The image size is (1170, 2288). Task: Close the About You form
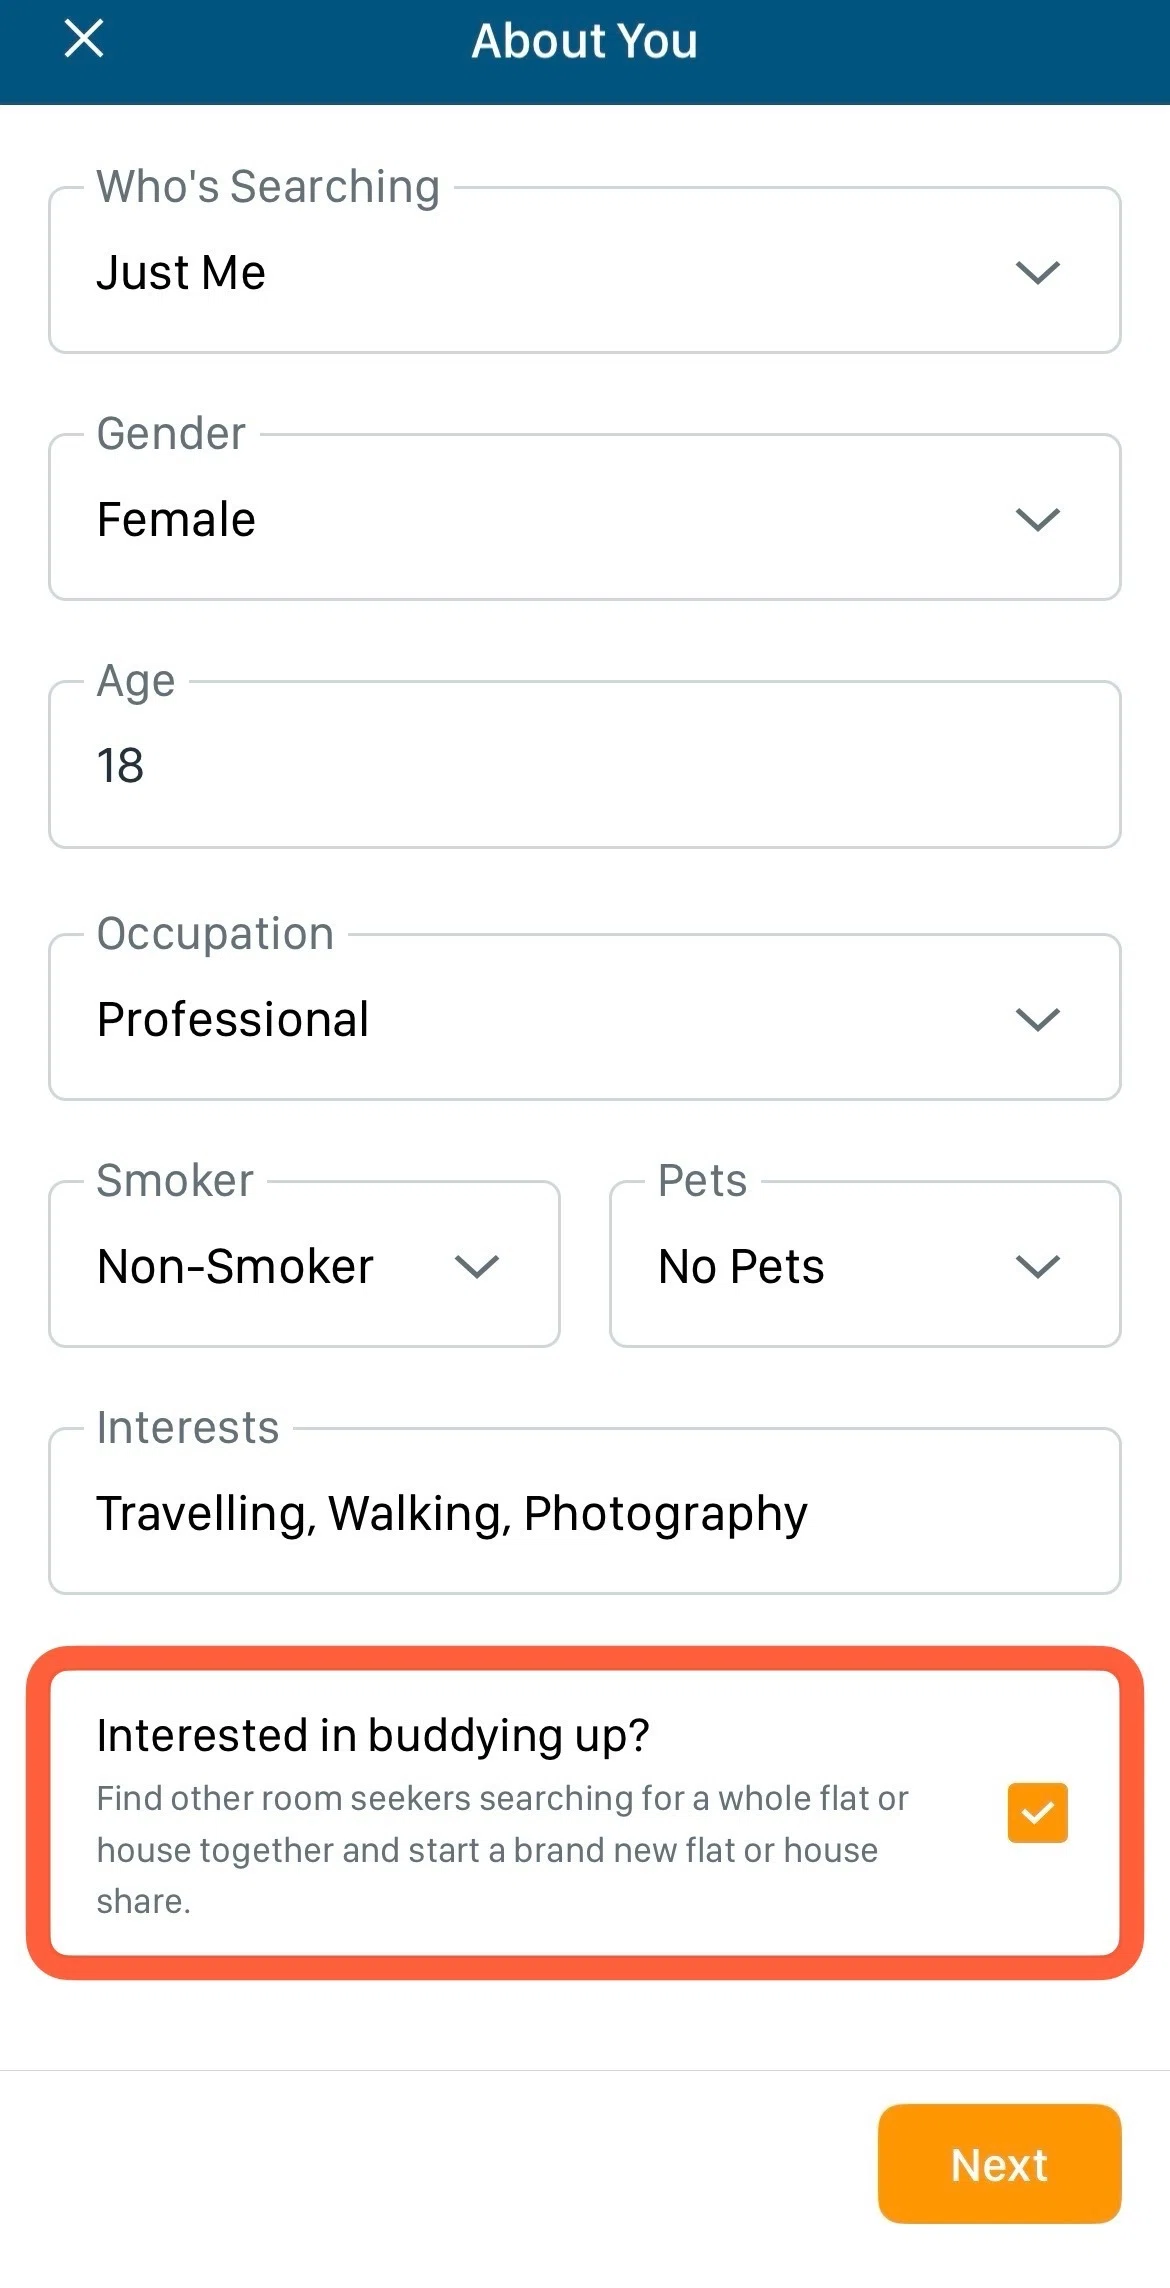click(x=84, y=40)
